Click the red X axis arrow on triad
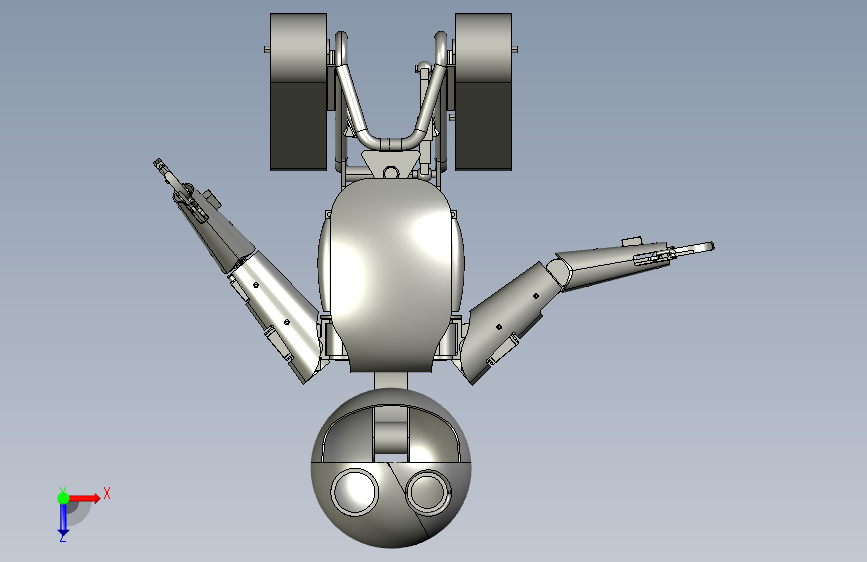This screenshot has width=867, height=562. 85,498
